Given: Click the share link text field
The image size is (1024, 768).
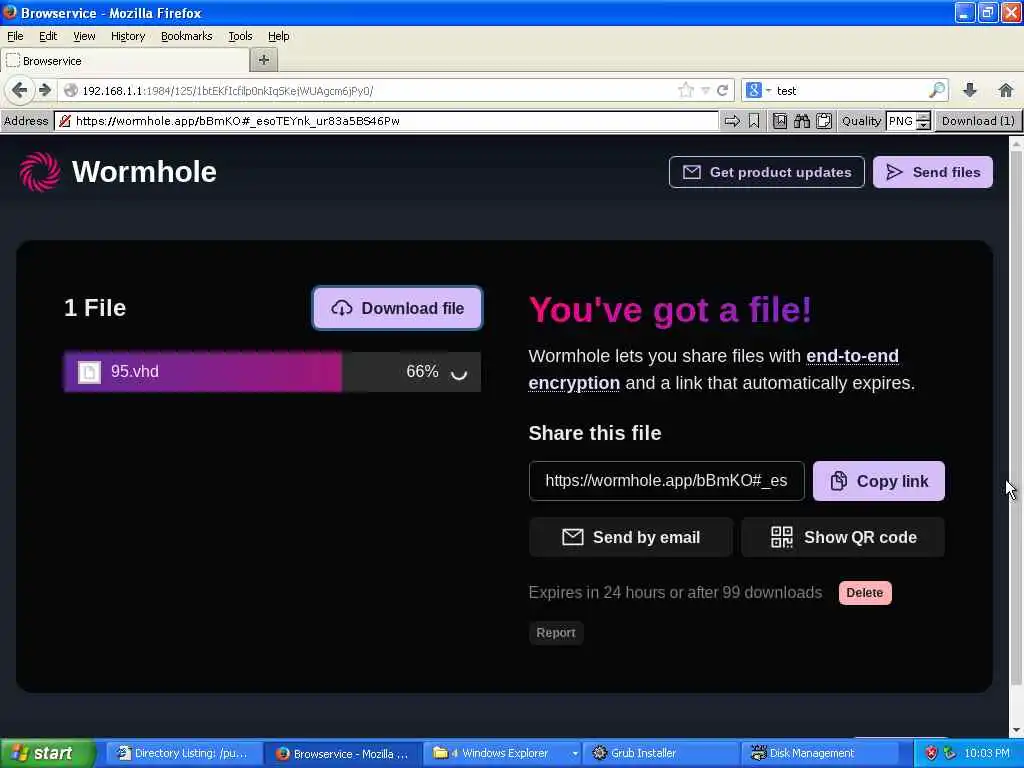Looking at the screenshot, I should pyautogui.click(x=666, y=481).
